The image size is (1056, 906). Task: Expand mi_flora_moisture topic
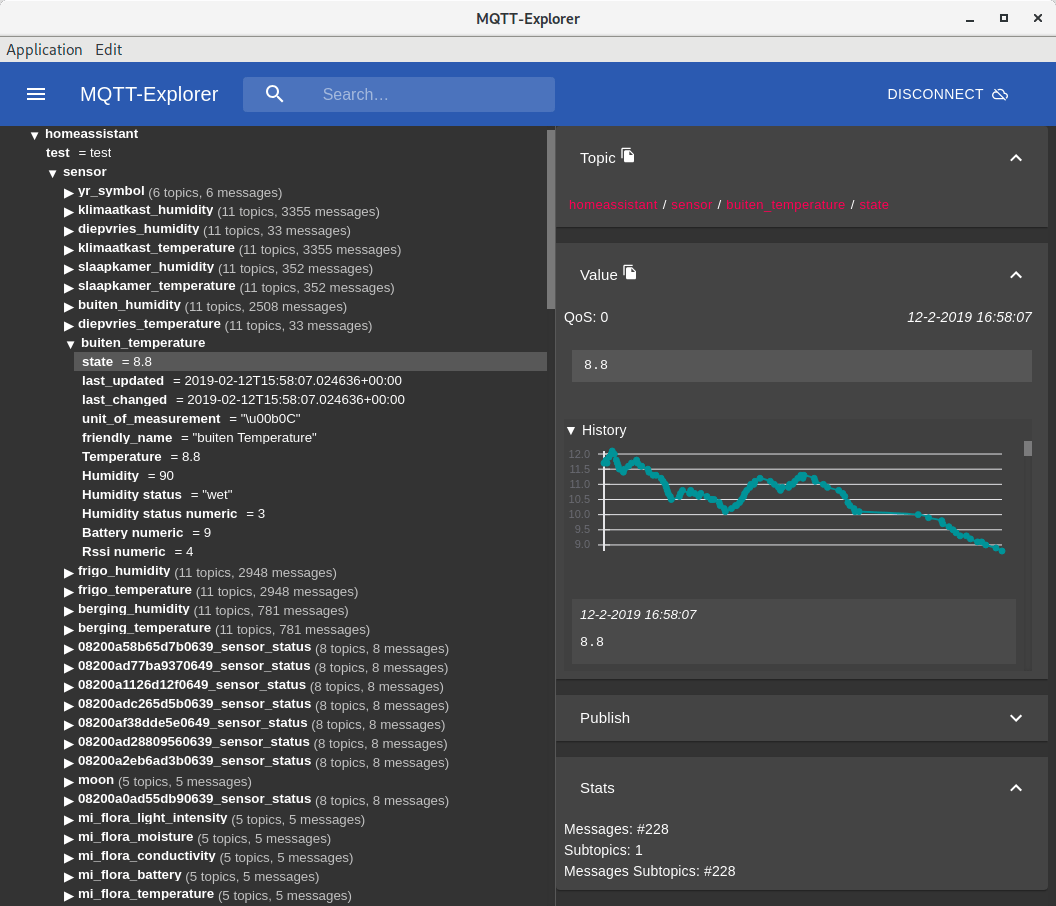[x=69, y=839]
